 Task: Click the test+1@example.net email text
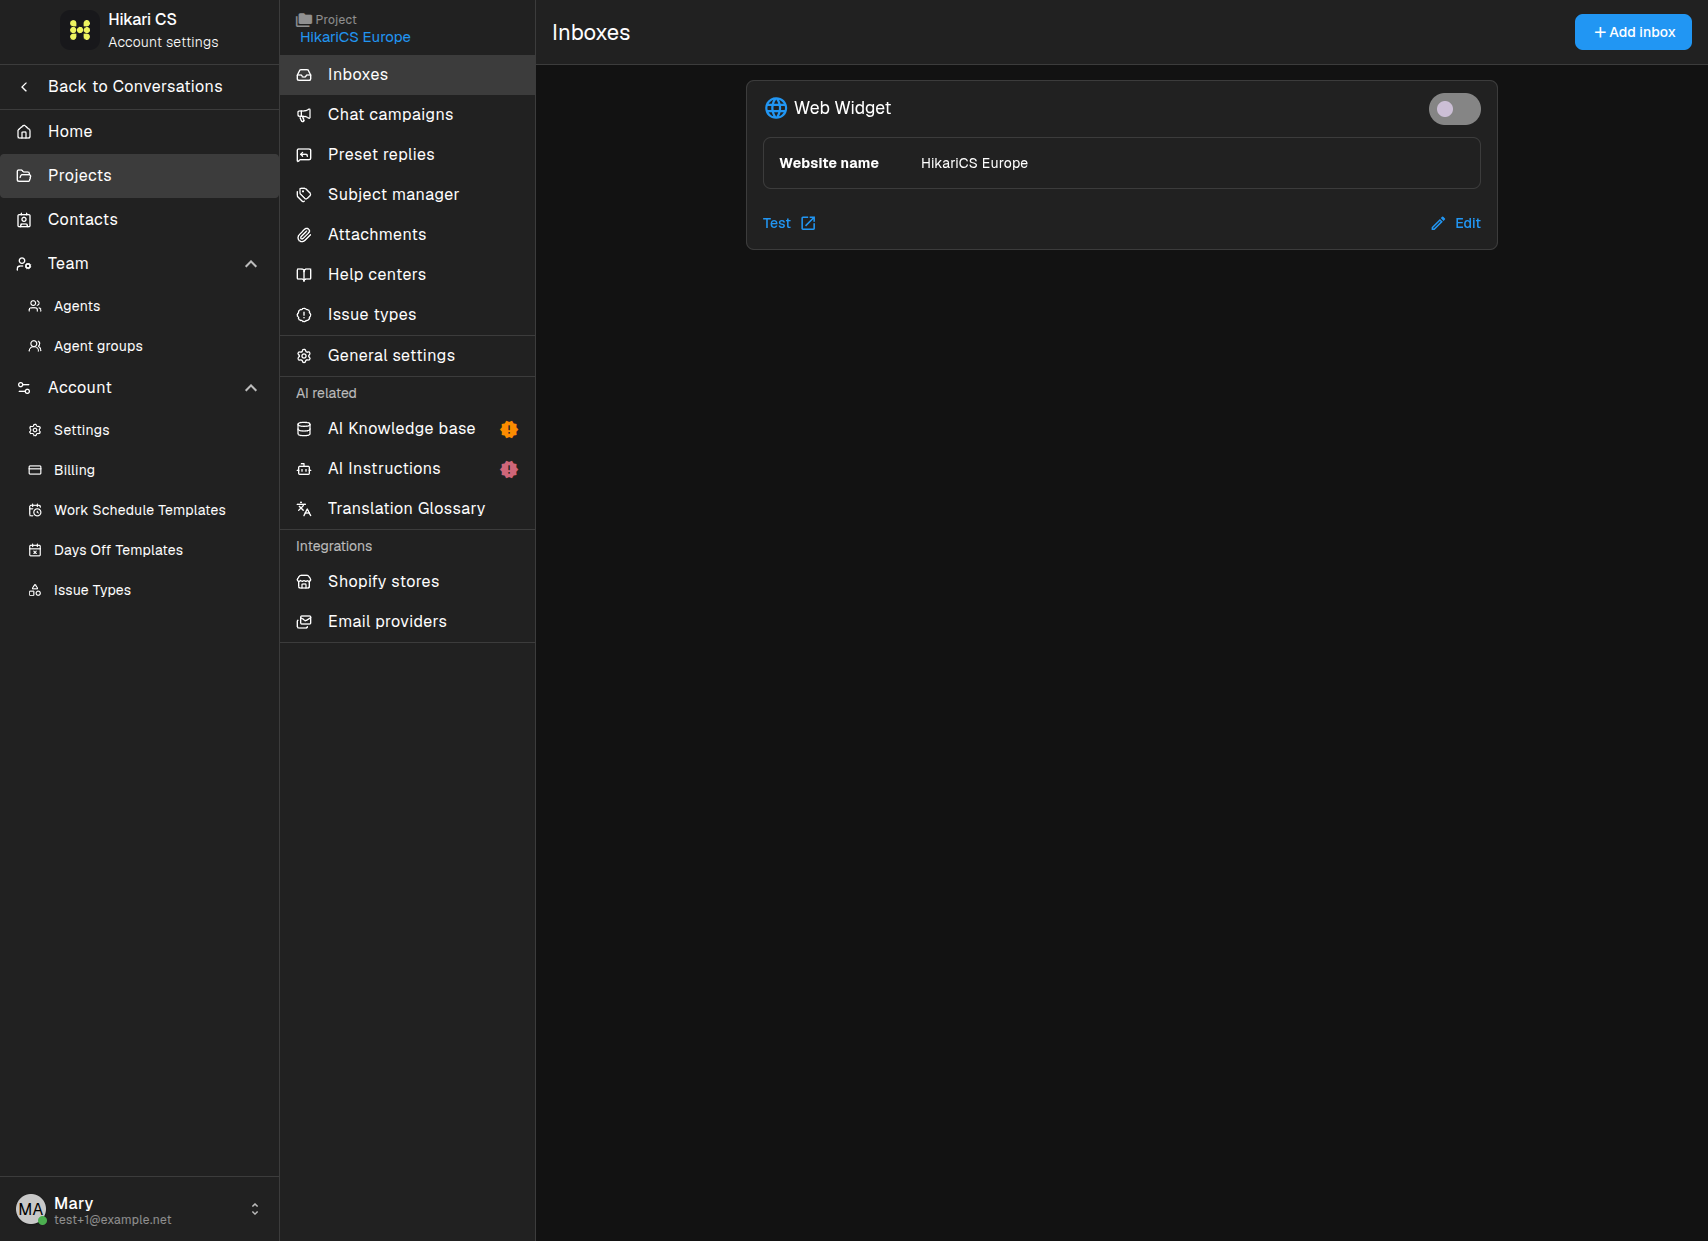pos(113,1220)
